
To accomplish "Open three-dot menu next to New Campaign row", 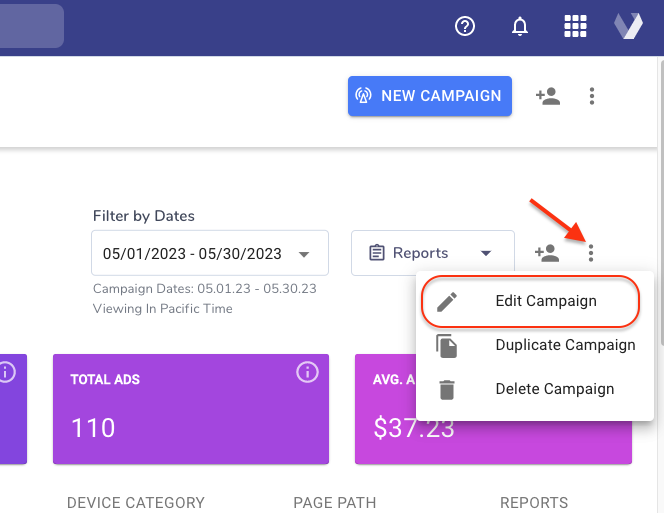I will tap(592, 96).
